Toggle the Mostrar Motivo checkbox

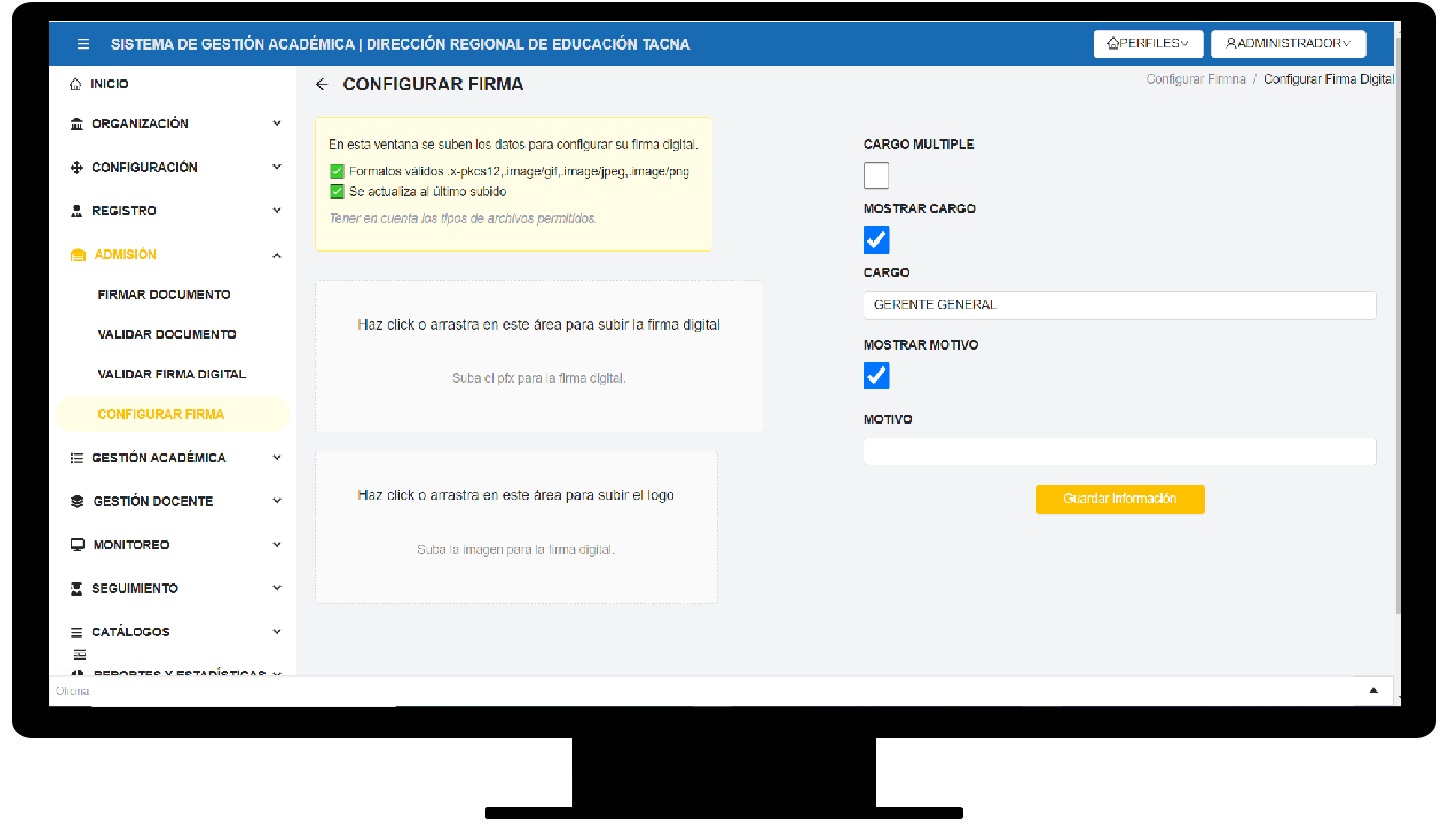pyautogui.click(x=876, y=375)
